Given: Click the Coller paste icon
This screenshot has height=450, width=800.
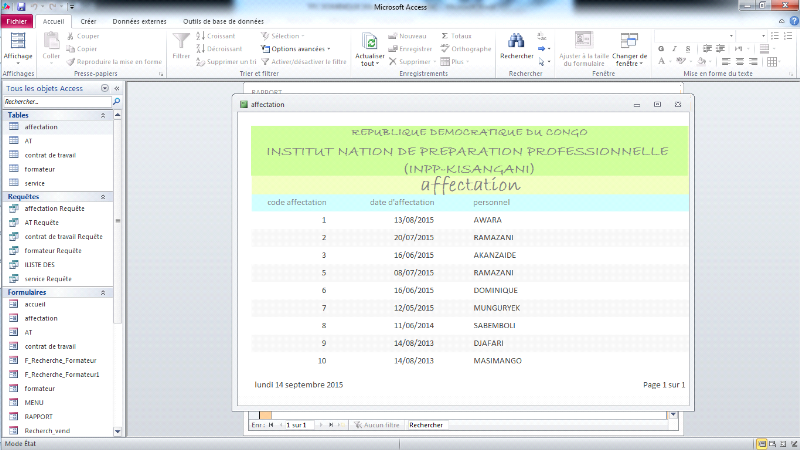Looking at the screenshot, I should point(51,44).
